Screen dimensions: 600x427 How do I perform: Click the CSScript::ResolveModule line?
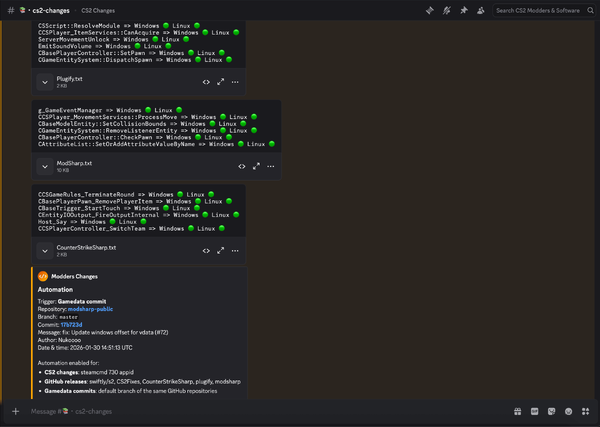tap(119, 26)
